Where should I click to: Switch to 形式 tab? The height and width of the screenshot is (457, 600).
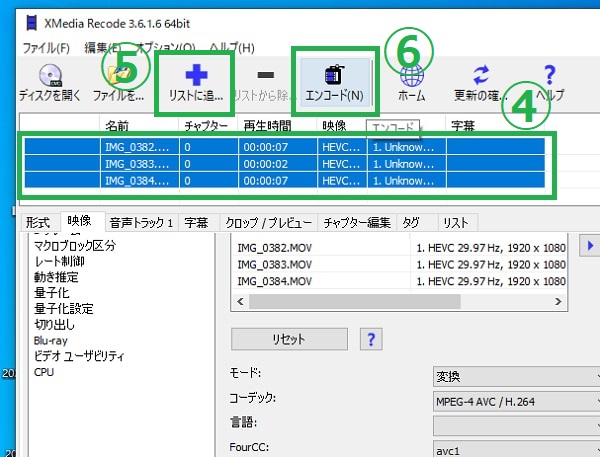38,222
